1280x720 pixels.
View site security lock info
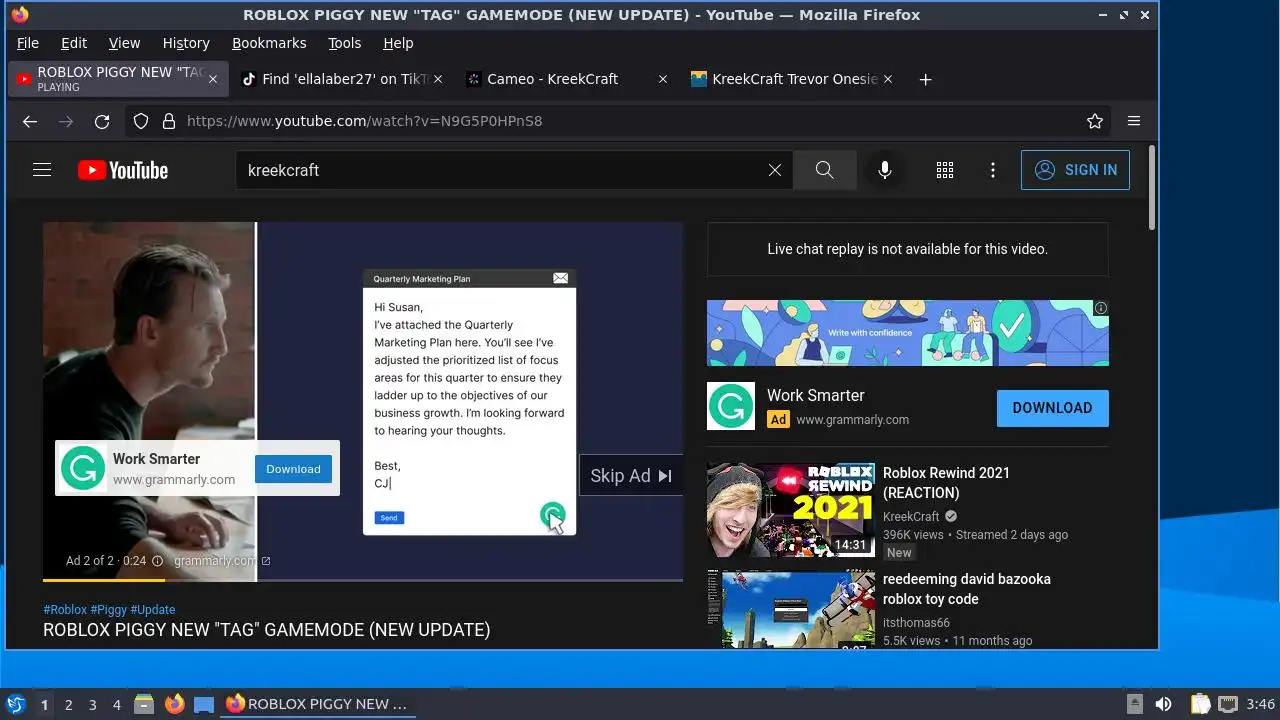(168, 121)
